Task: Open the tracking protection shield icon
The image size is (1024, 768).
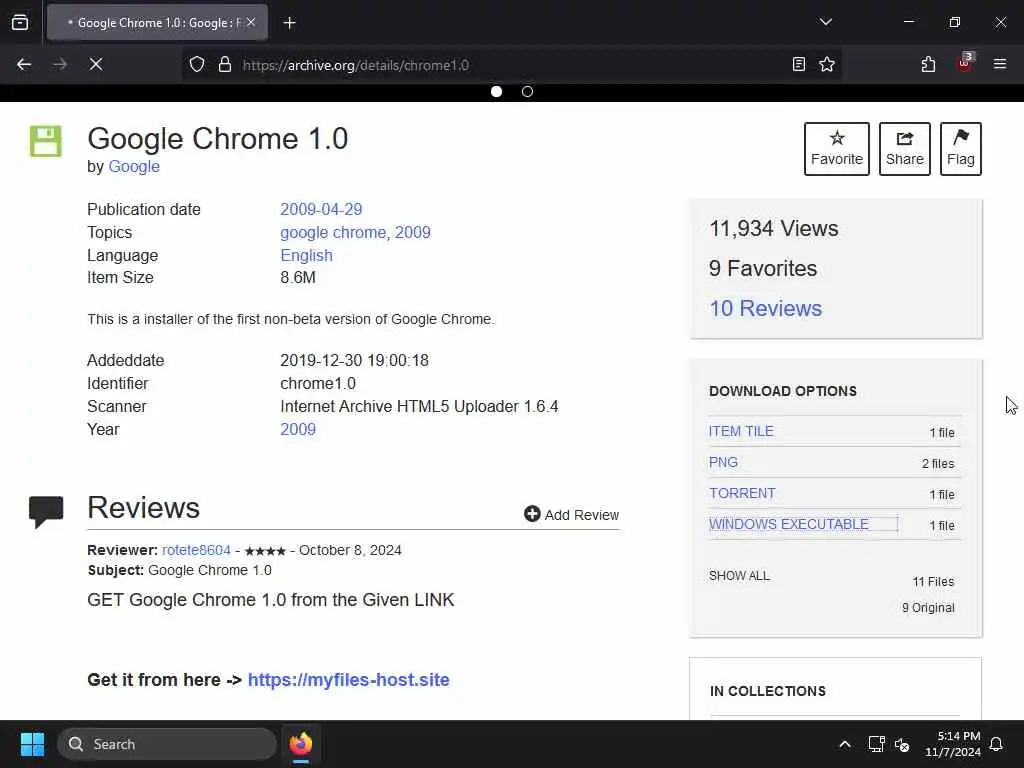Action: pyautogui.click(x=197, y=65)
